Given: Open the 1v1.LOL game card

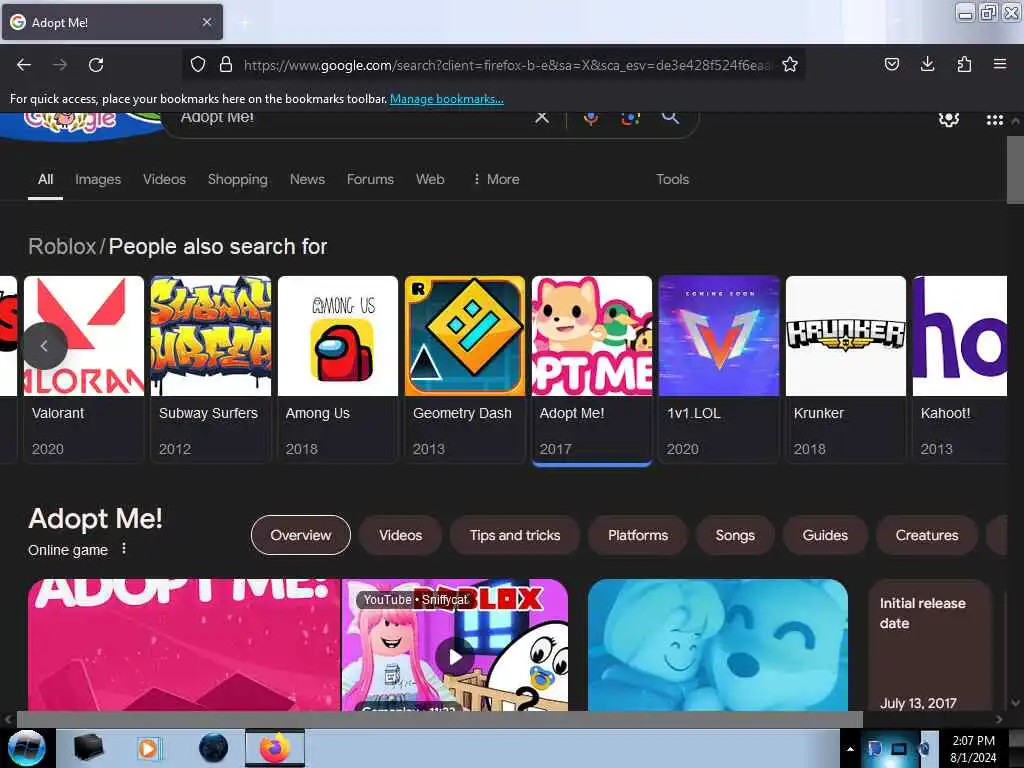Looking at the screenshot, I should 718,369.
